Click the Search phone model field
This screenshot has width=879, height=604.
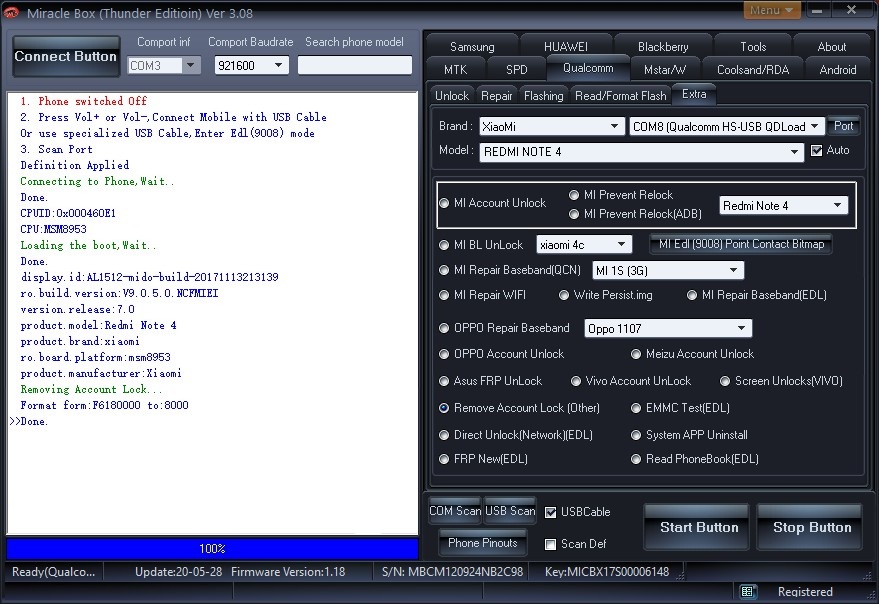(x=354, y=65)
